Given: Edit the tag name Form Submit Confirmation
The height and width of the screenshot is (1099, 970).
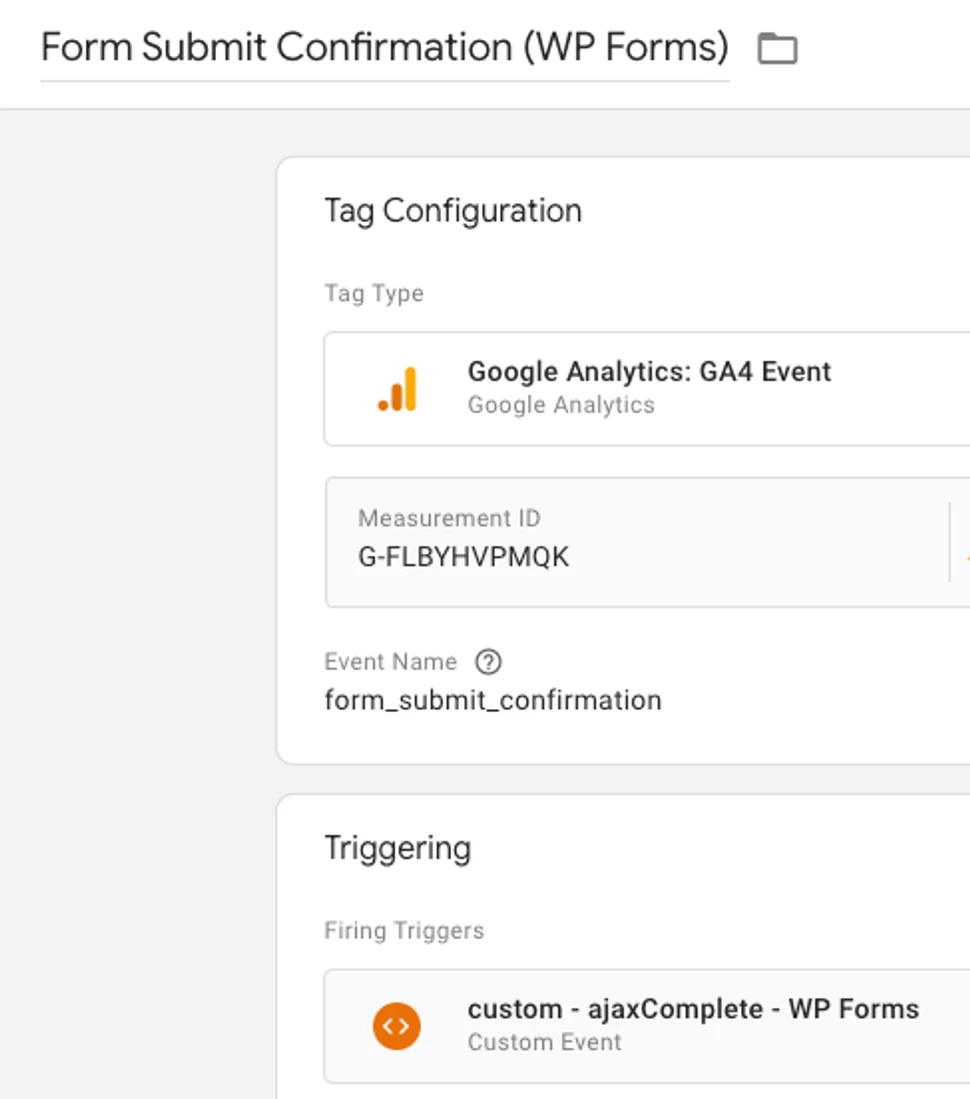Looking at the screenshot, I should pyautogui.click(x=384, y=48).
